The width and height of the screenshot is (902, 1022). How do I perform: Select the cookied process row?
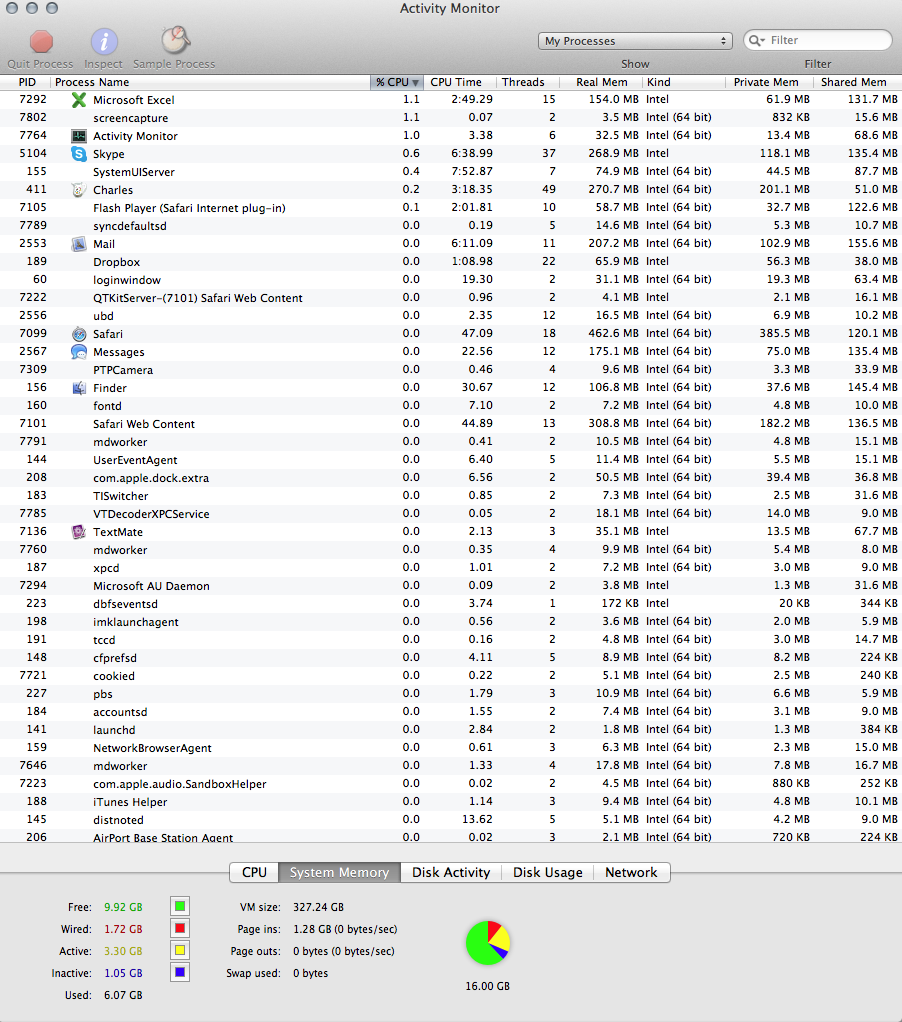click(x=451, y=676)
